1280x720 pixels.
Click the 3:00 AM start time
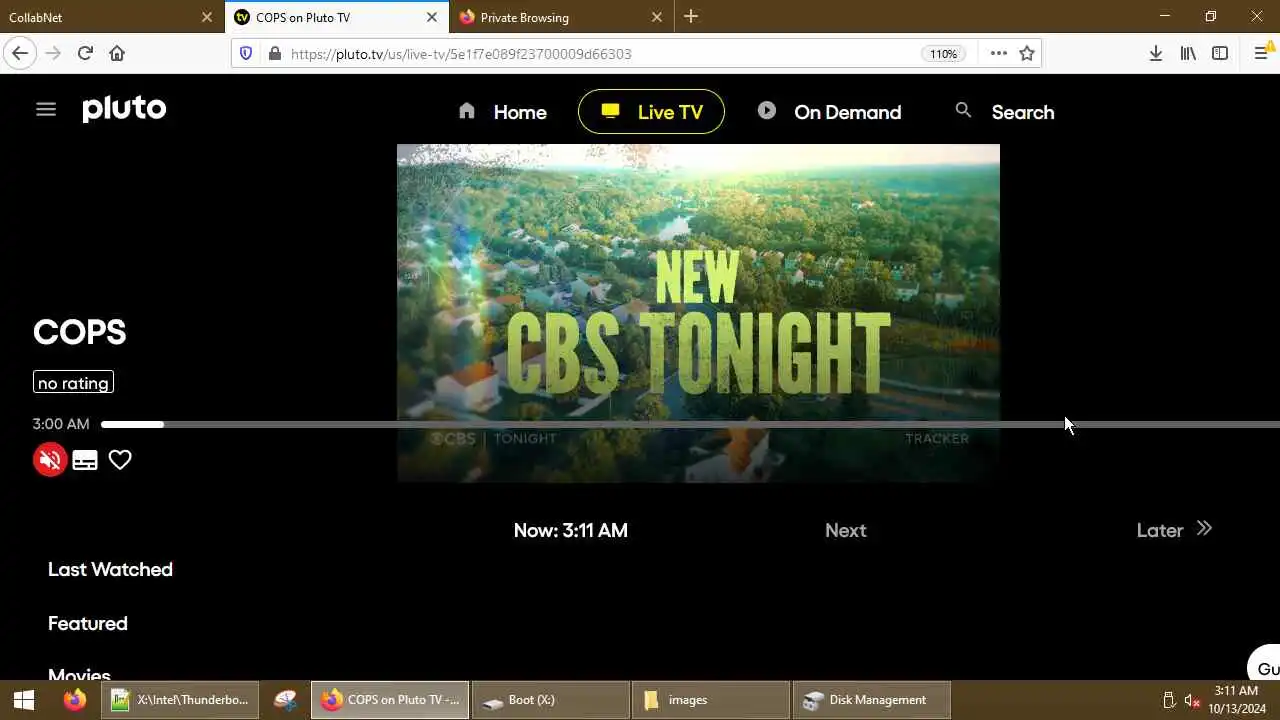(x=61, y=424)
